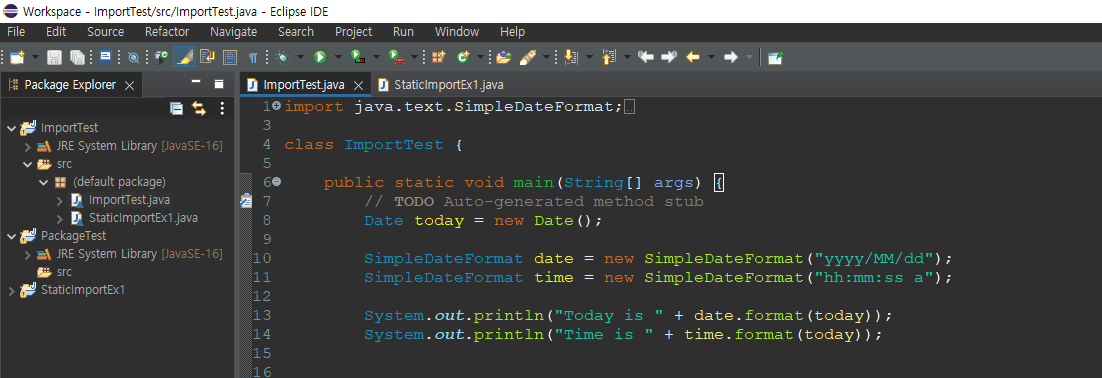This screenshot has height=378, width=1102.
Task: Click the Debug bug icon
Action: click(x=283, y=58)
